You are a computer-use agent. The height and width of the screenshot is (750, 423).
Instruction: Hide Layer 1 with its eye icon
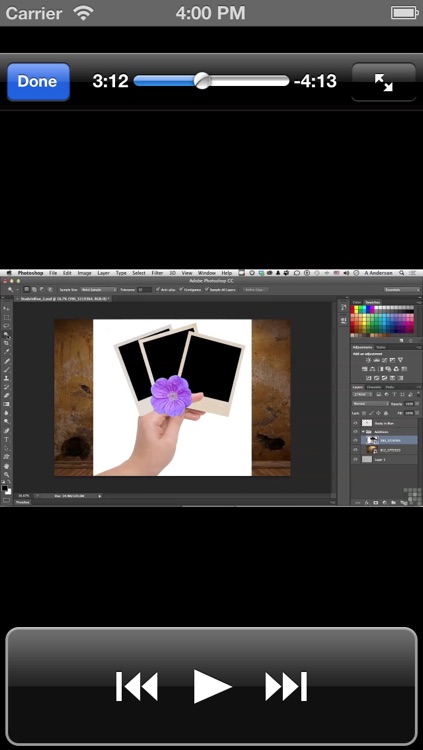[x=355, y=459]
